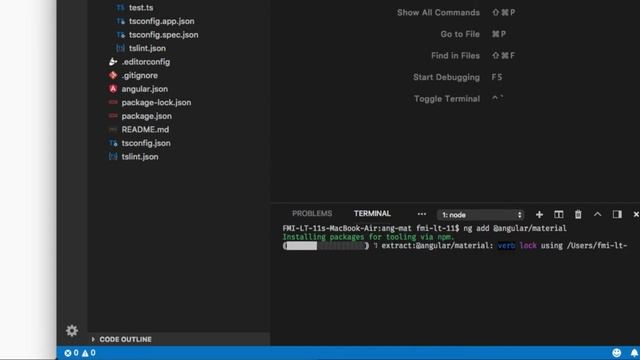
Task: Click the .gitignore git icon
Action: 113,75
